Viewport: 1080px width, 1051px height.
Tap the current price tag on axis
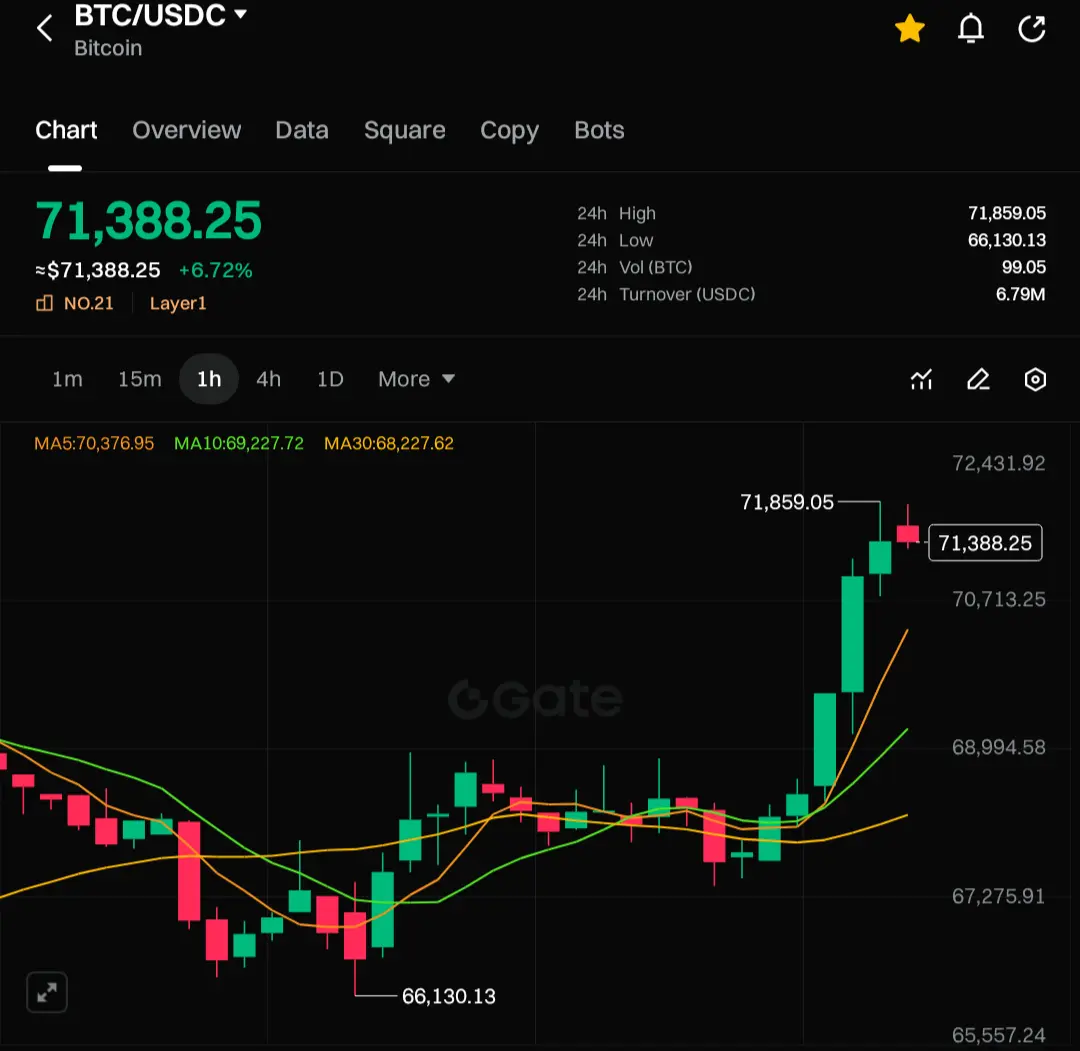click(985, 543)
